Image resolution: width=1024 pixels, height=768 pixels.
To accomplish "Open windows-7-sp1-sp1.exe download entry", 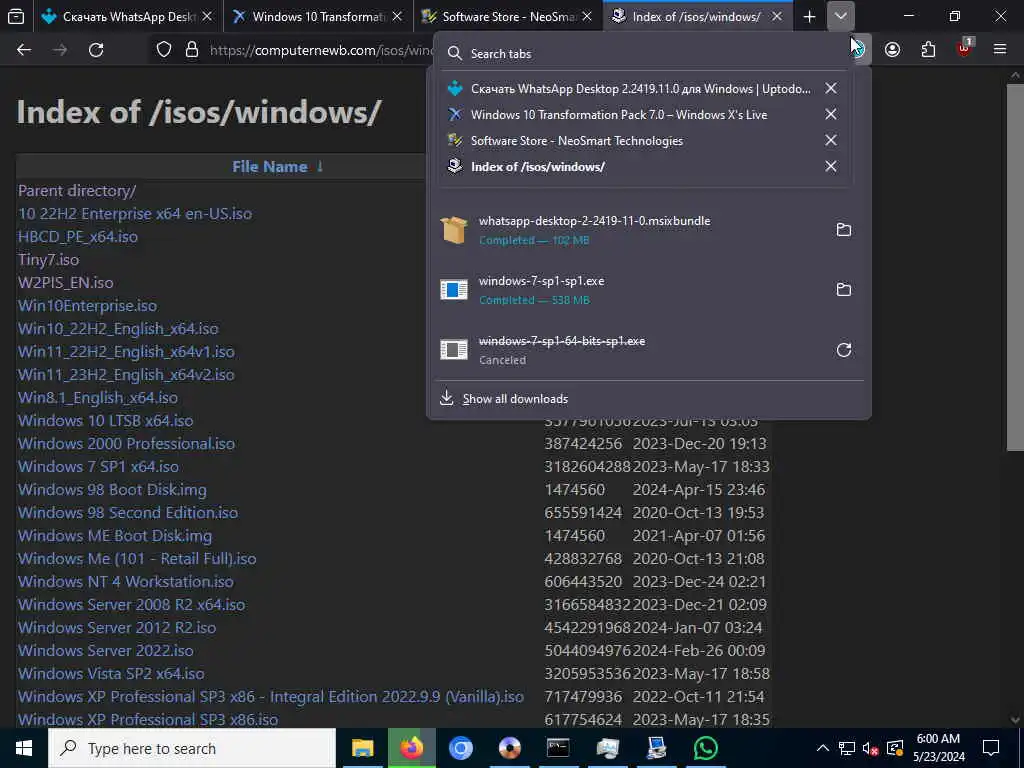I will [x=632, y=290].
